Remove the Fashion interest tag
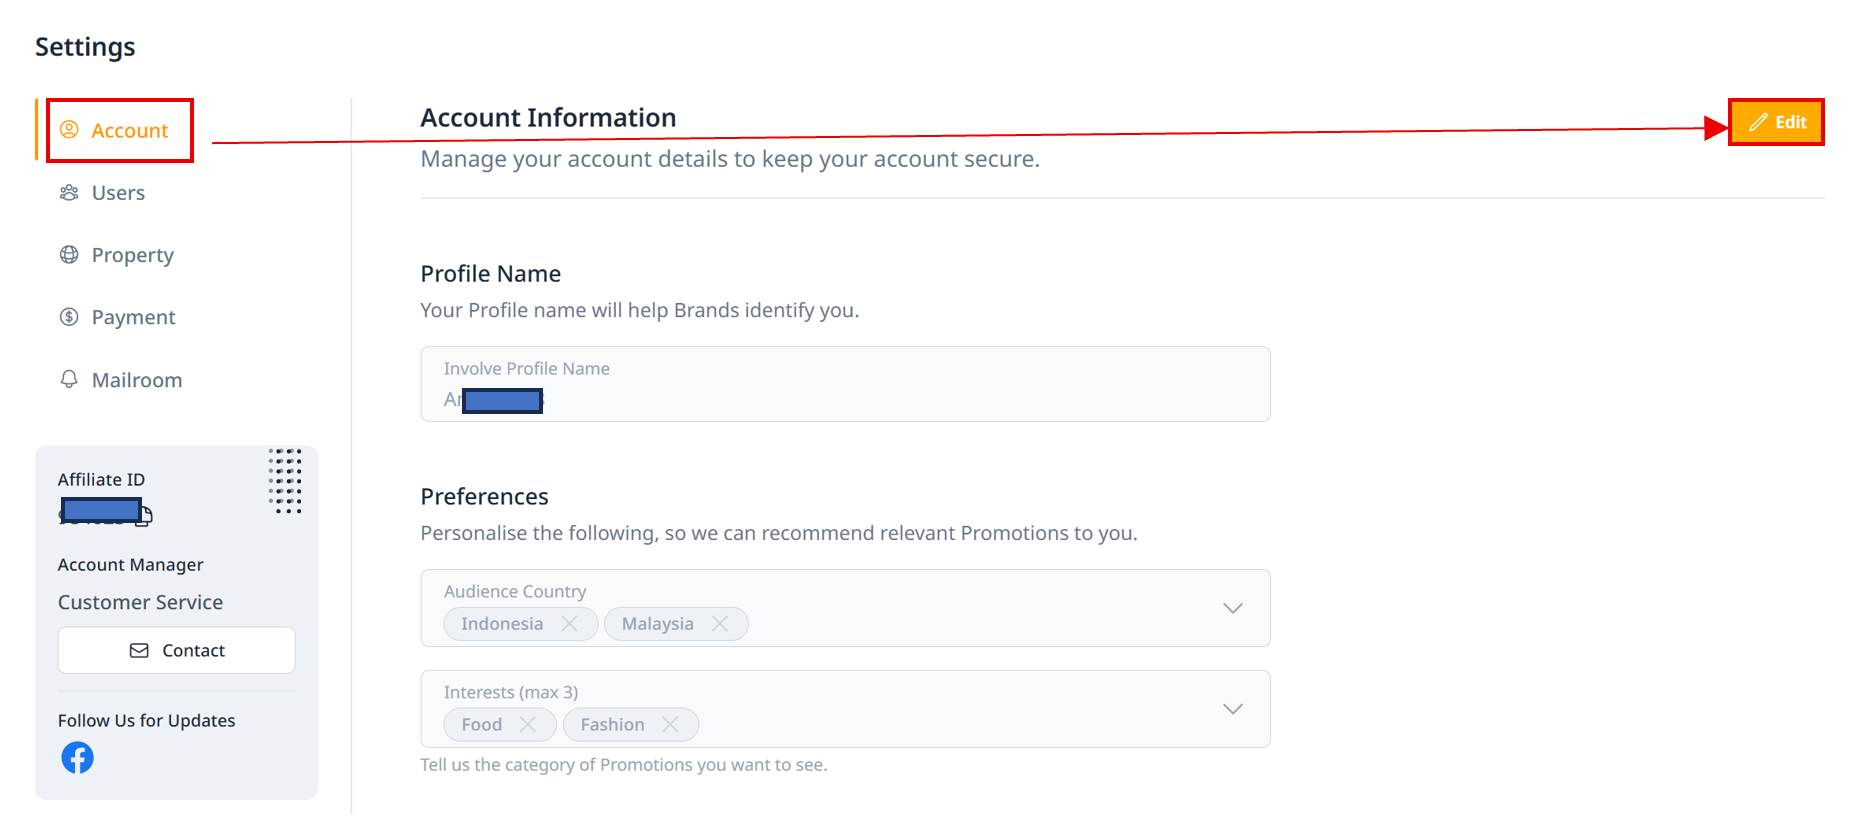Screen dimensions: 1864x826 pyautogui.click(x=670, y=725)
